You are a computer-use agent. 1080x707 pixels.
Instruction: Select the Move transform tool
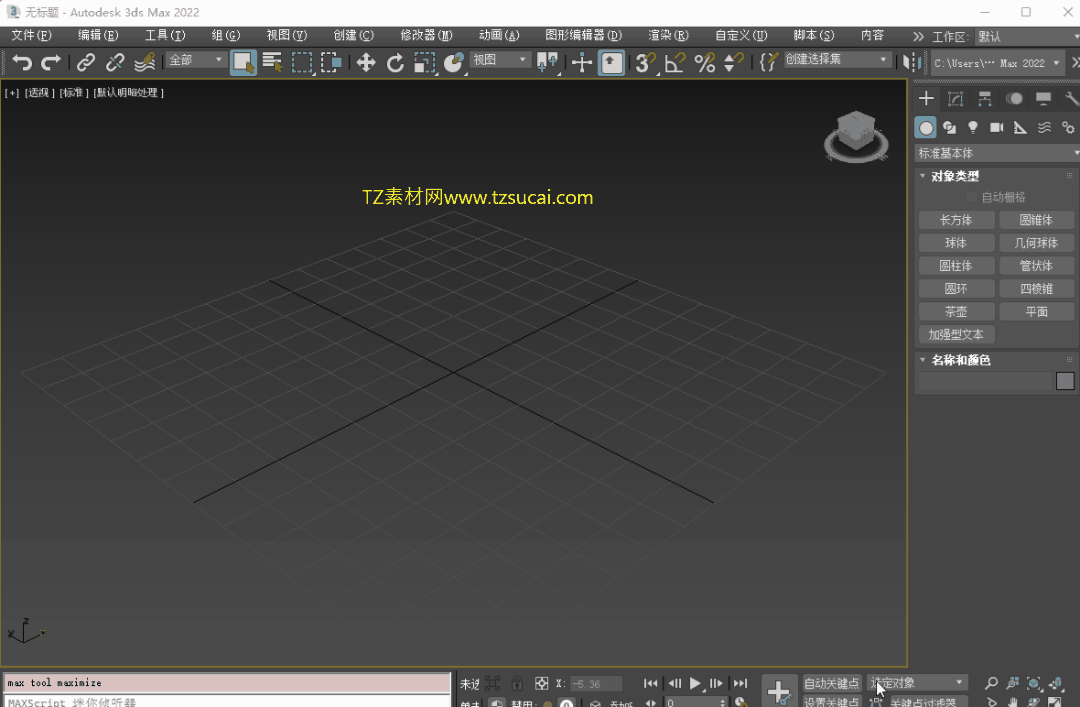point(366,63)
